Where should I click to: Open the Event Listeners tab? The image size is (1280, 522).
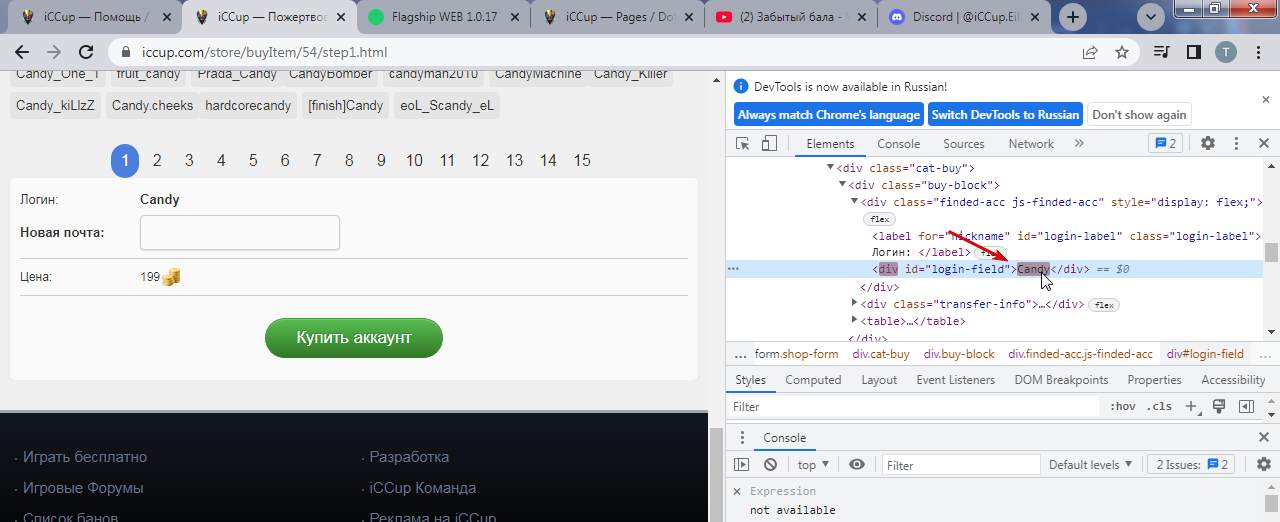coord(955,380)
